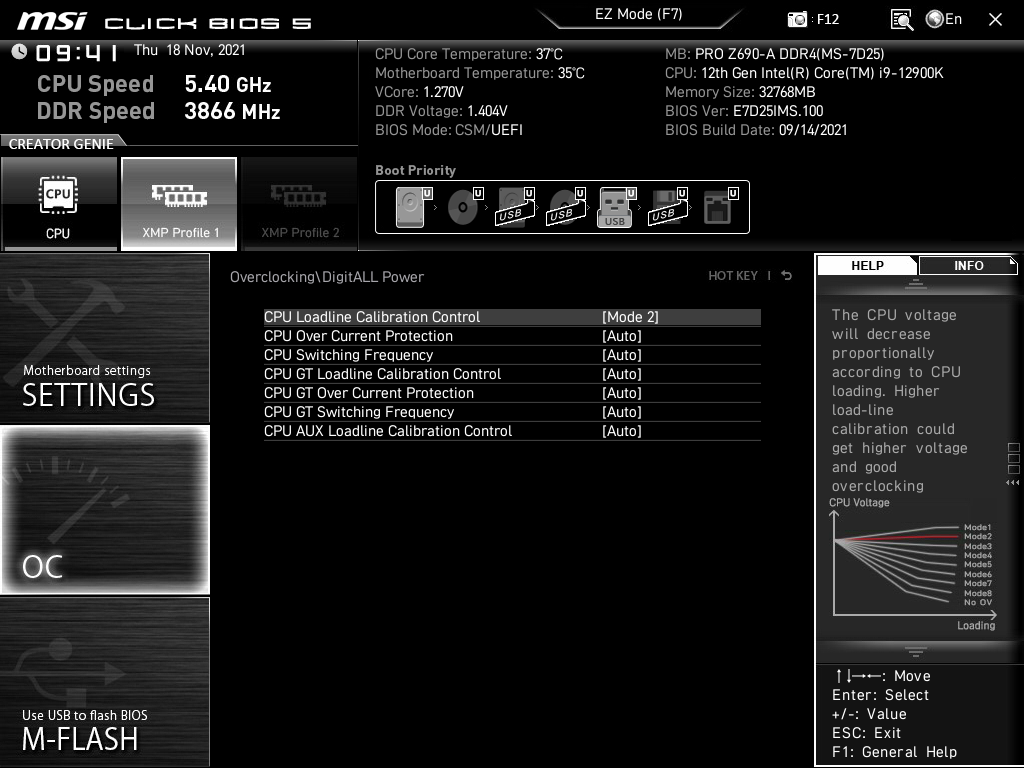Disable XMP Profile 1
The height and width of the screenshot is (768, 1024).
(179, 204)
